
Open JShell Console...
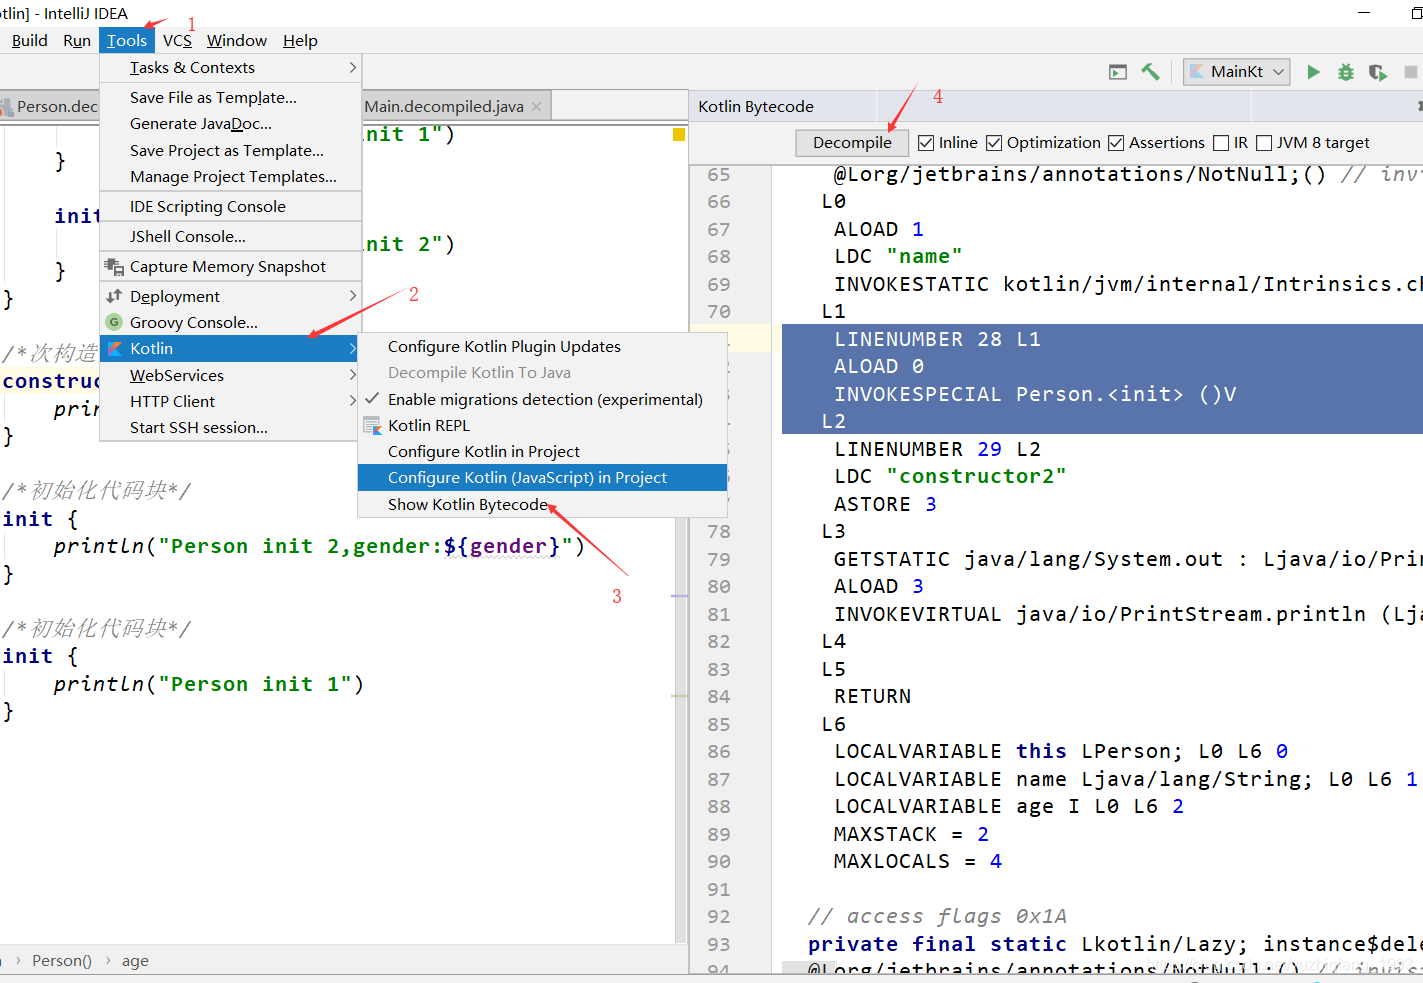click(230, 237)
